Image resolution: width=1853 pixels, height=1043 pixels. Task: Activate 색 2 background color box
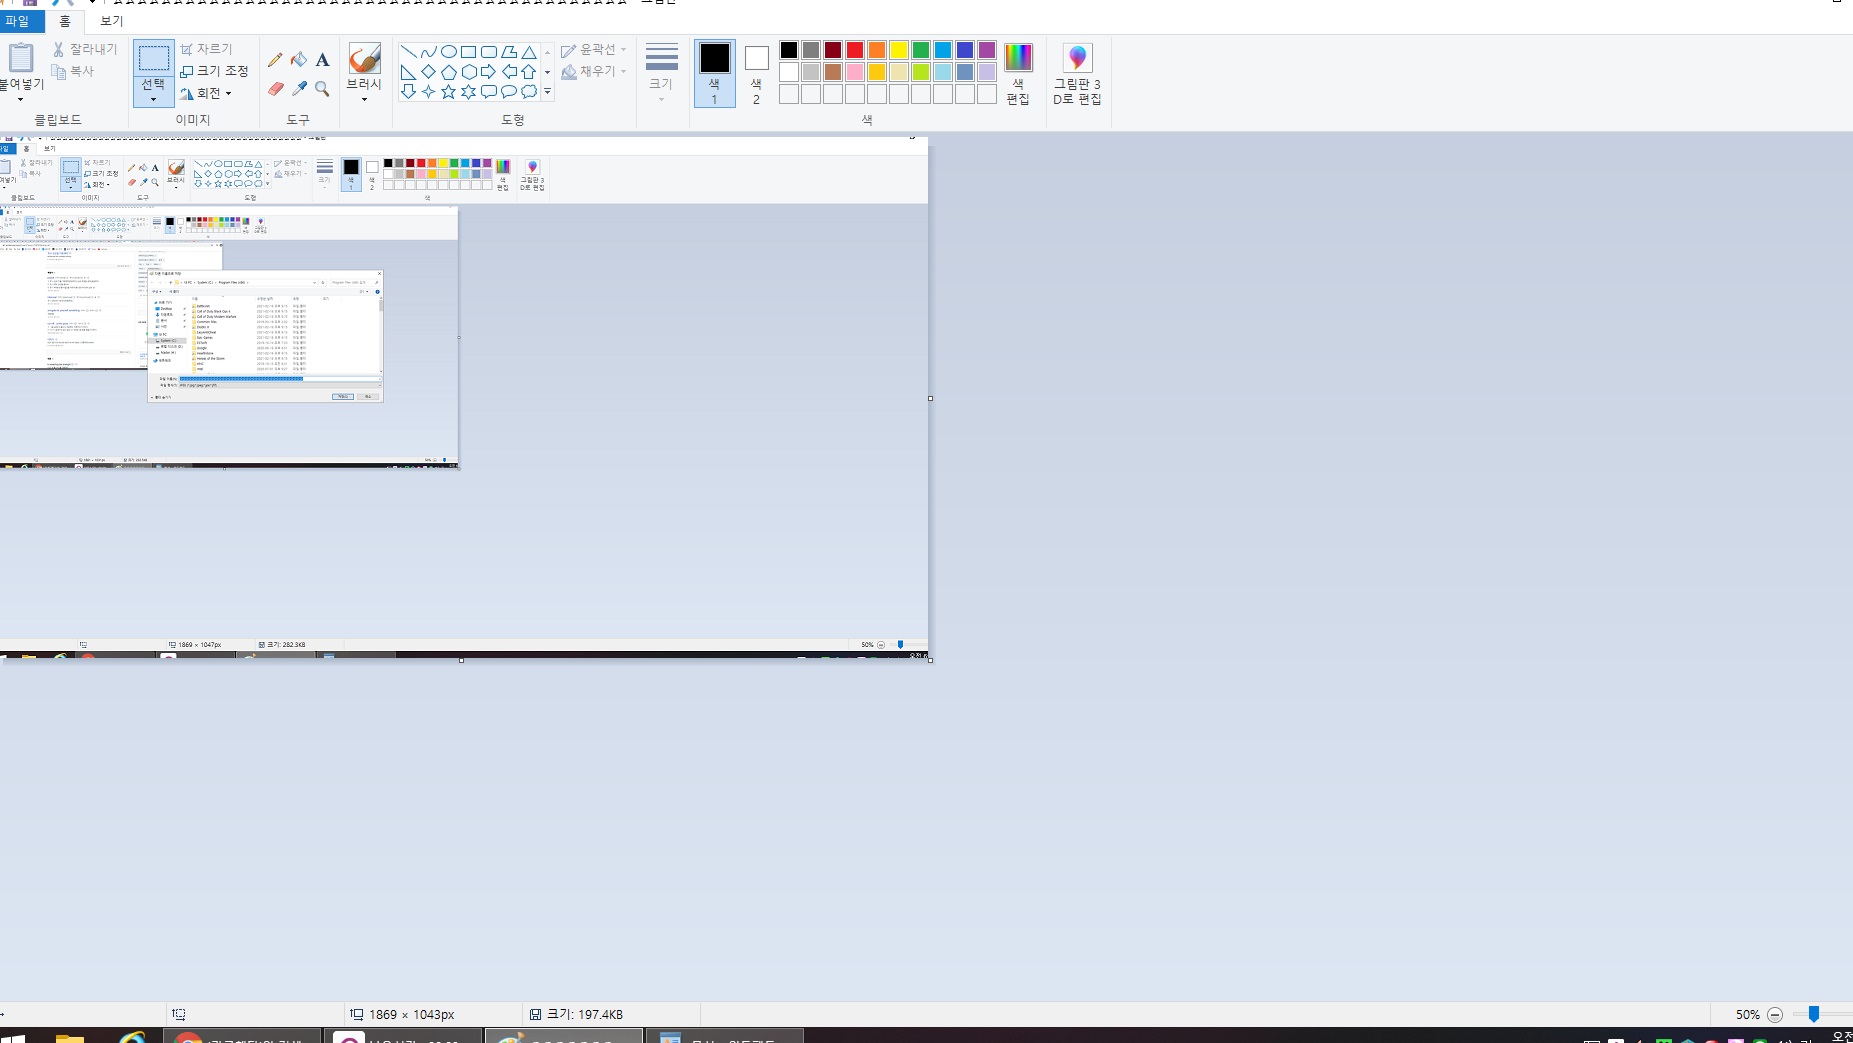[x=756, y=72]
